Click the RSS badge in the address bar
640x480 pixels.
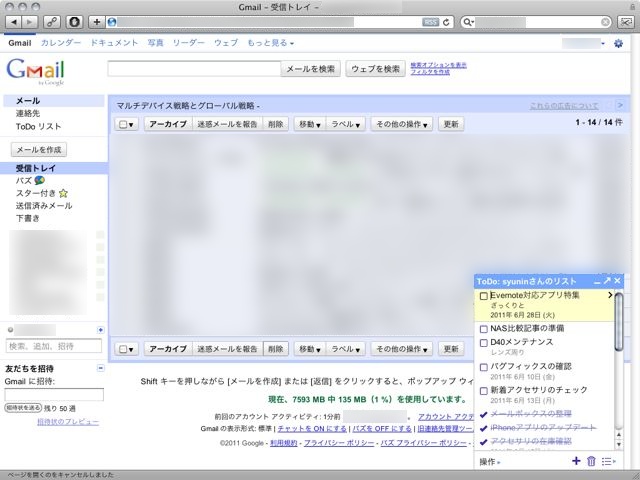tap(430, 22)
